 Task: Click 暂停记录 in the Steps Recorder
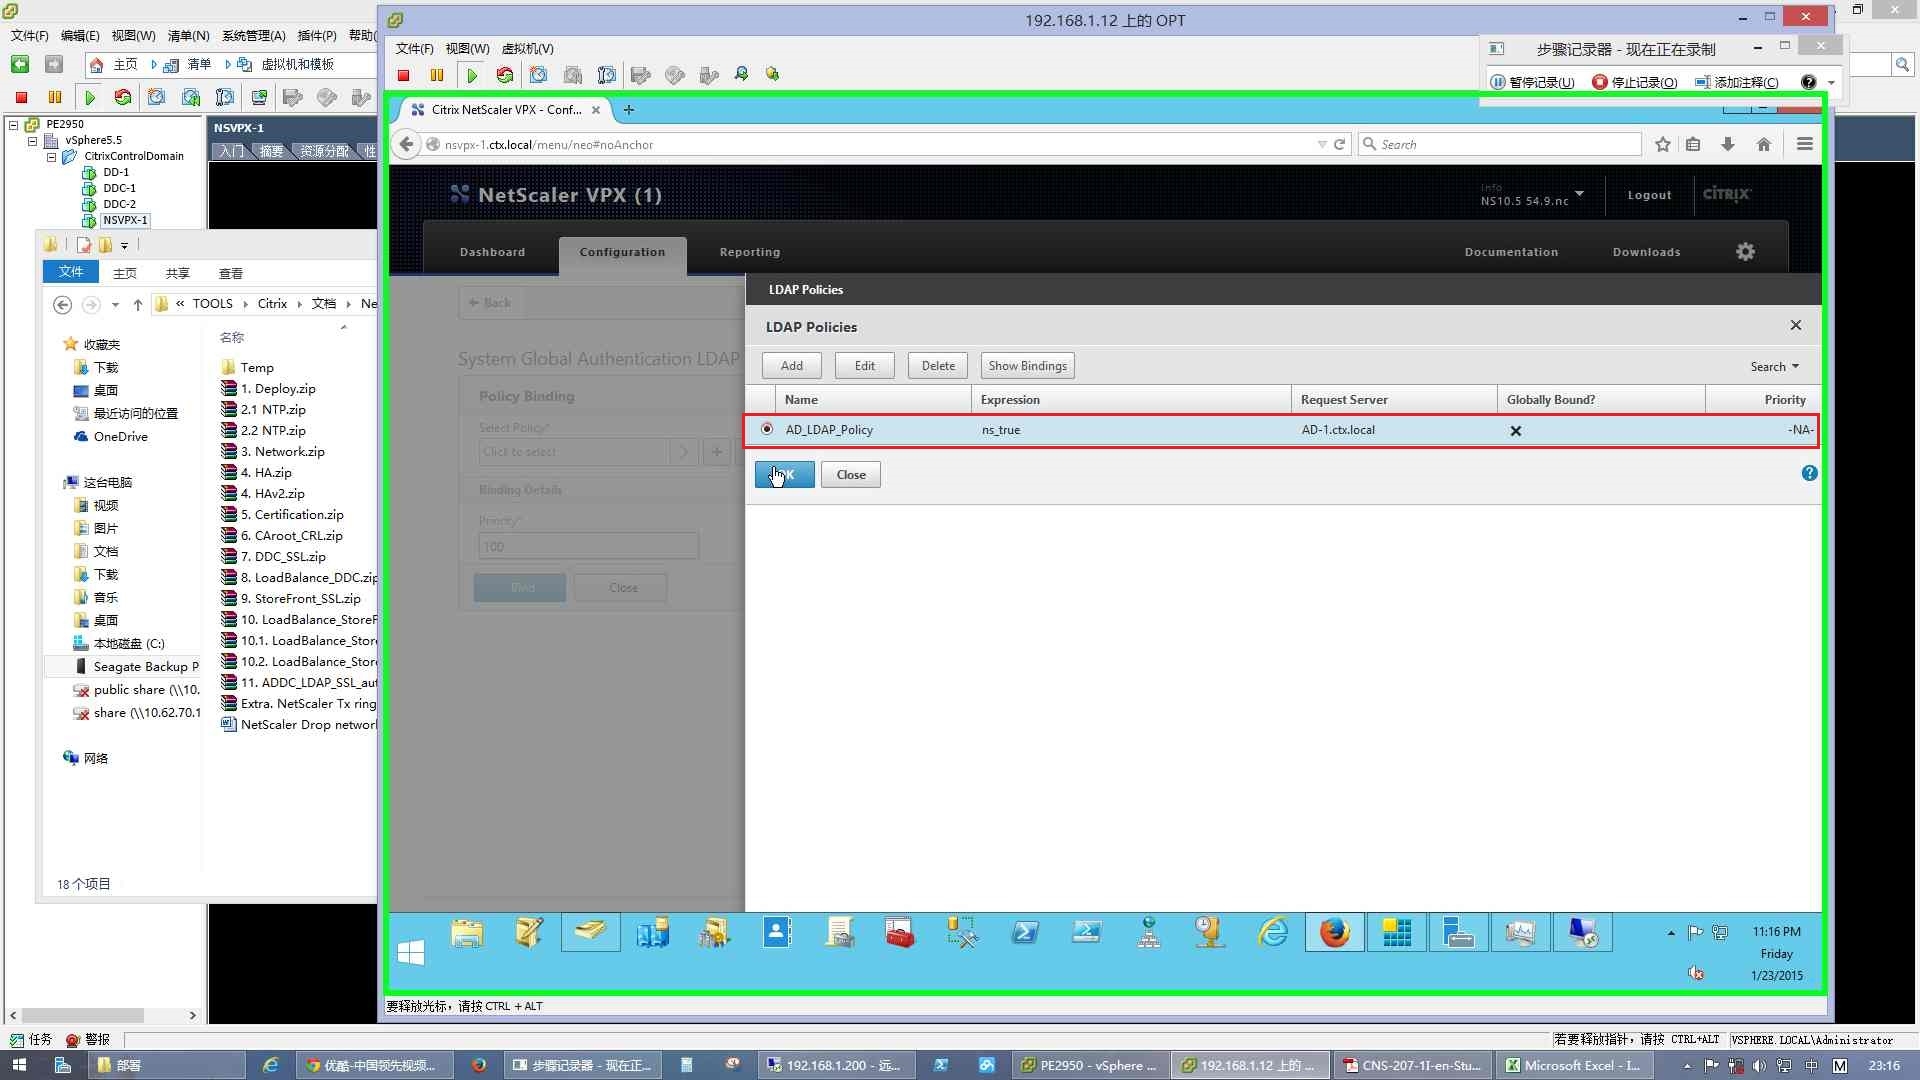click(1532, 82)
